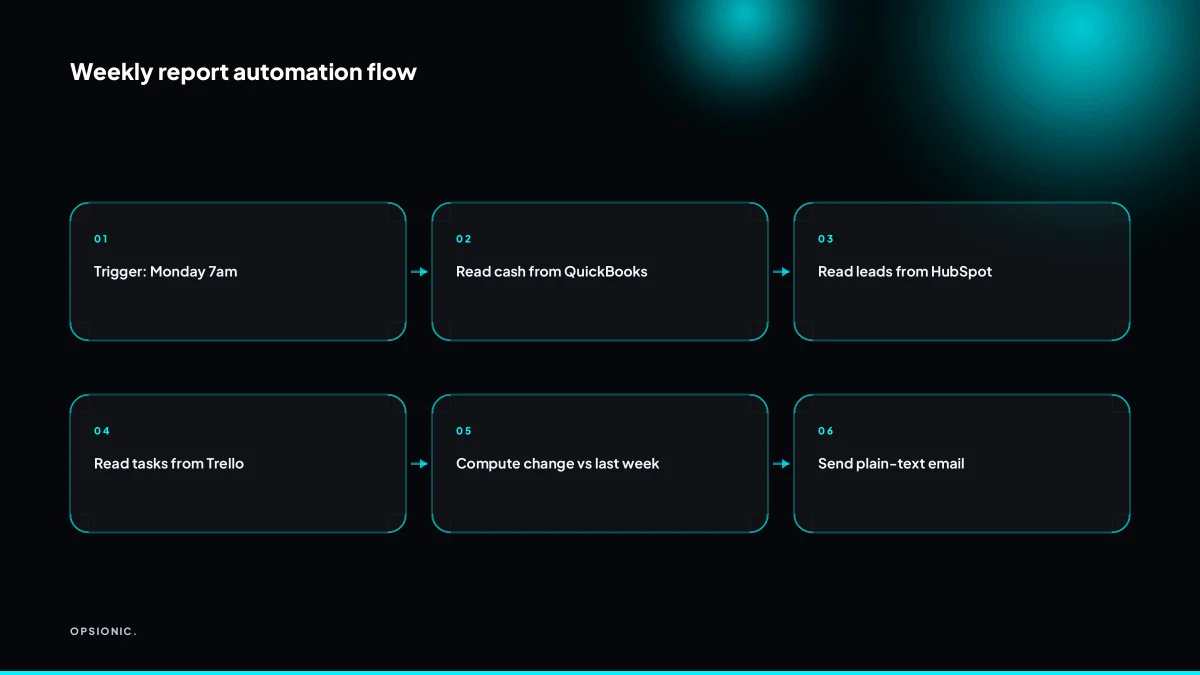Select the 'Read leads from HubSpot' card
Viewport: 1200px width, 675px height.
[x=962, y=272]
